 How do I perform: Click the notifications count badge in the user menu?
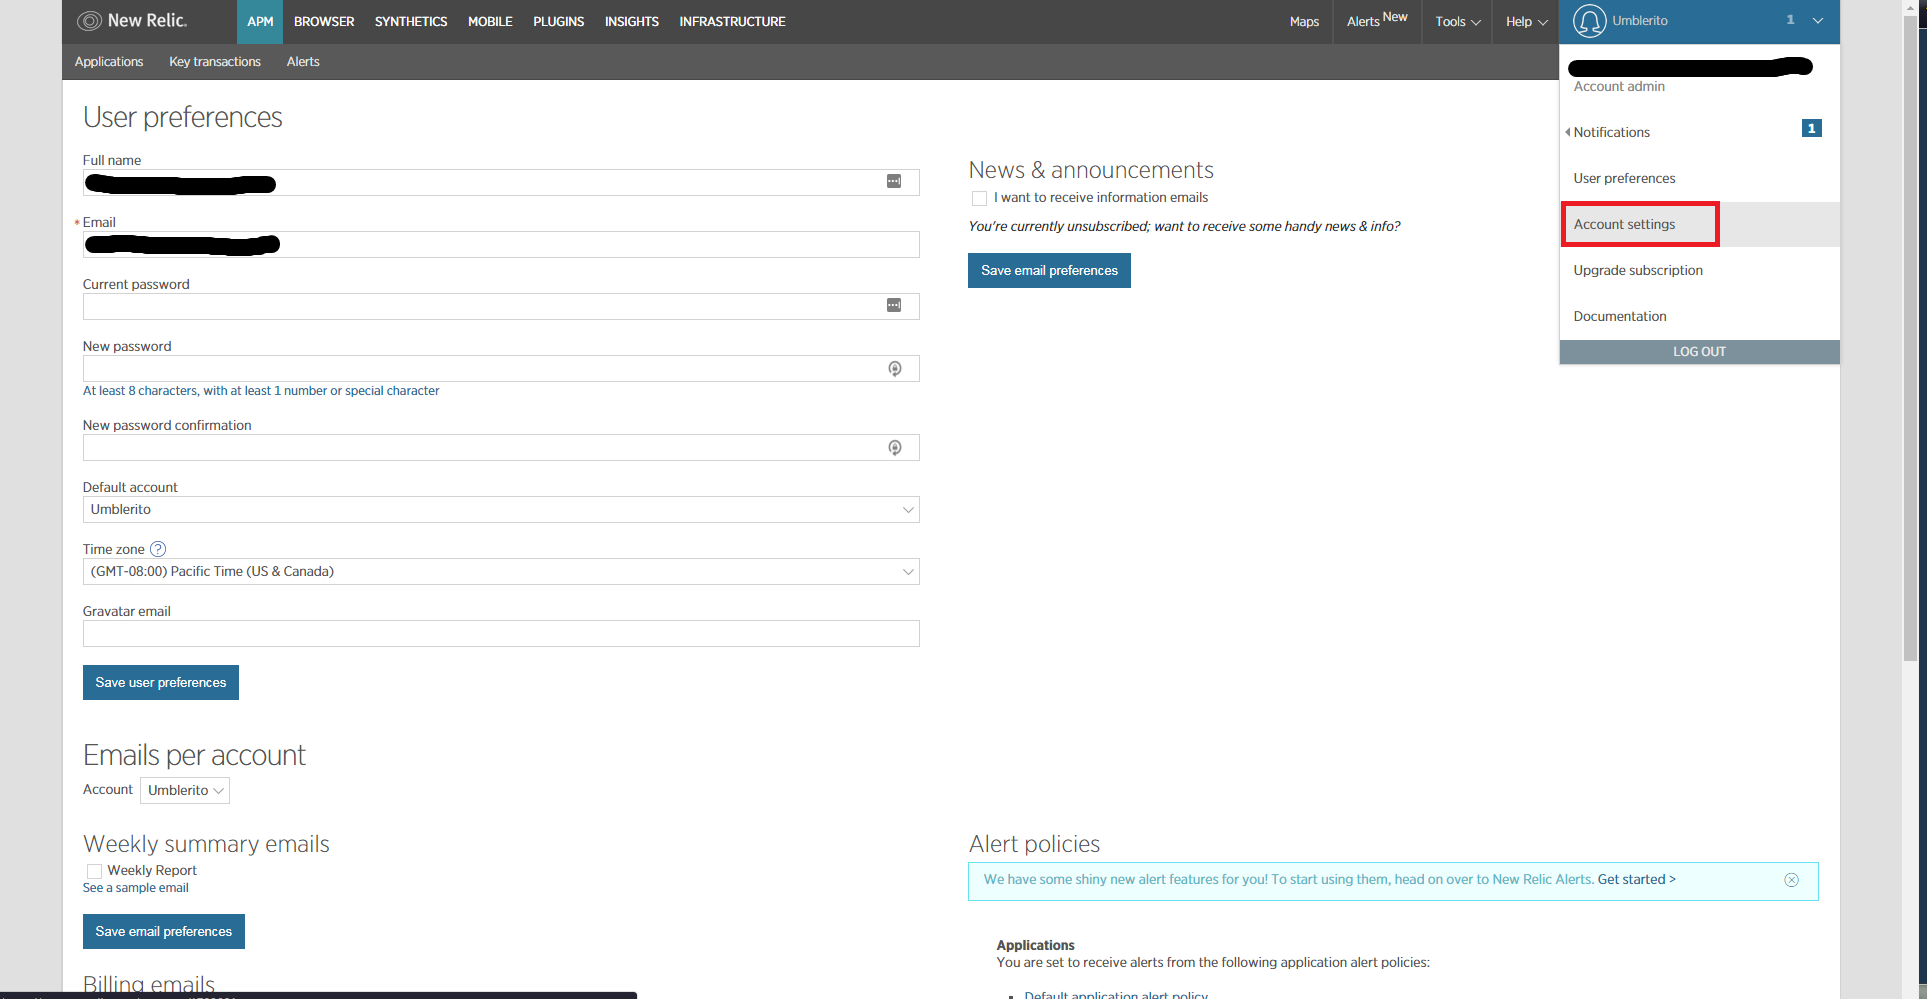(x=1811, y=129)
